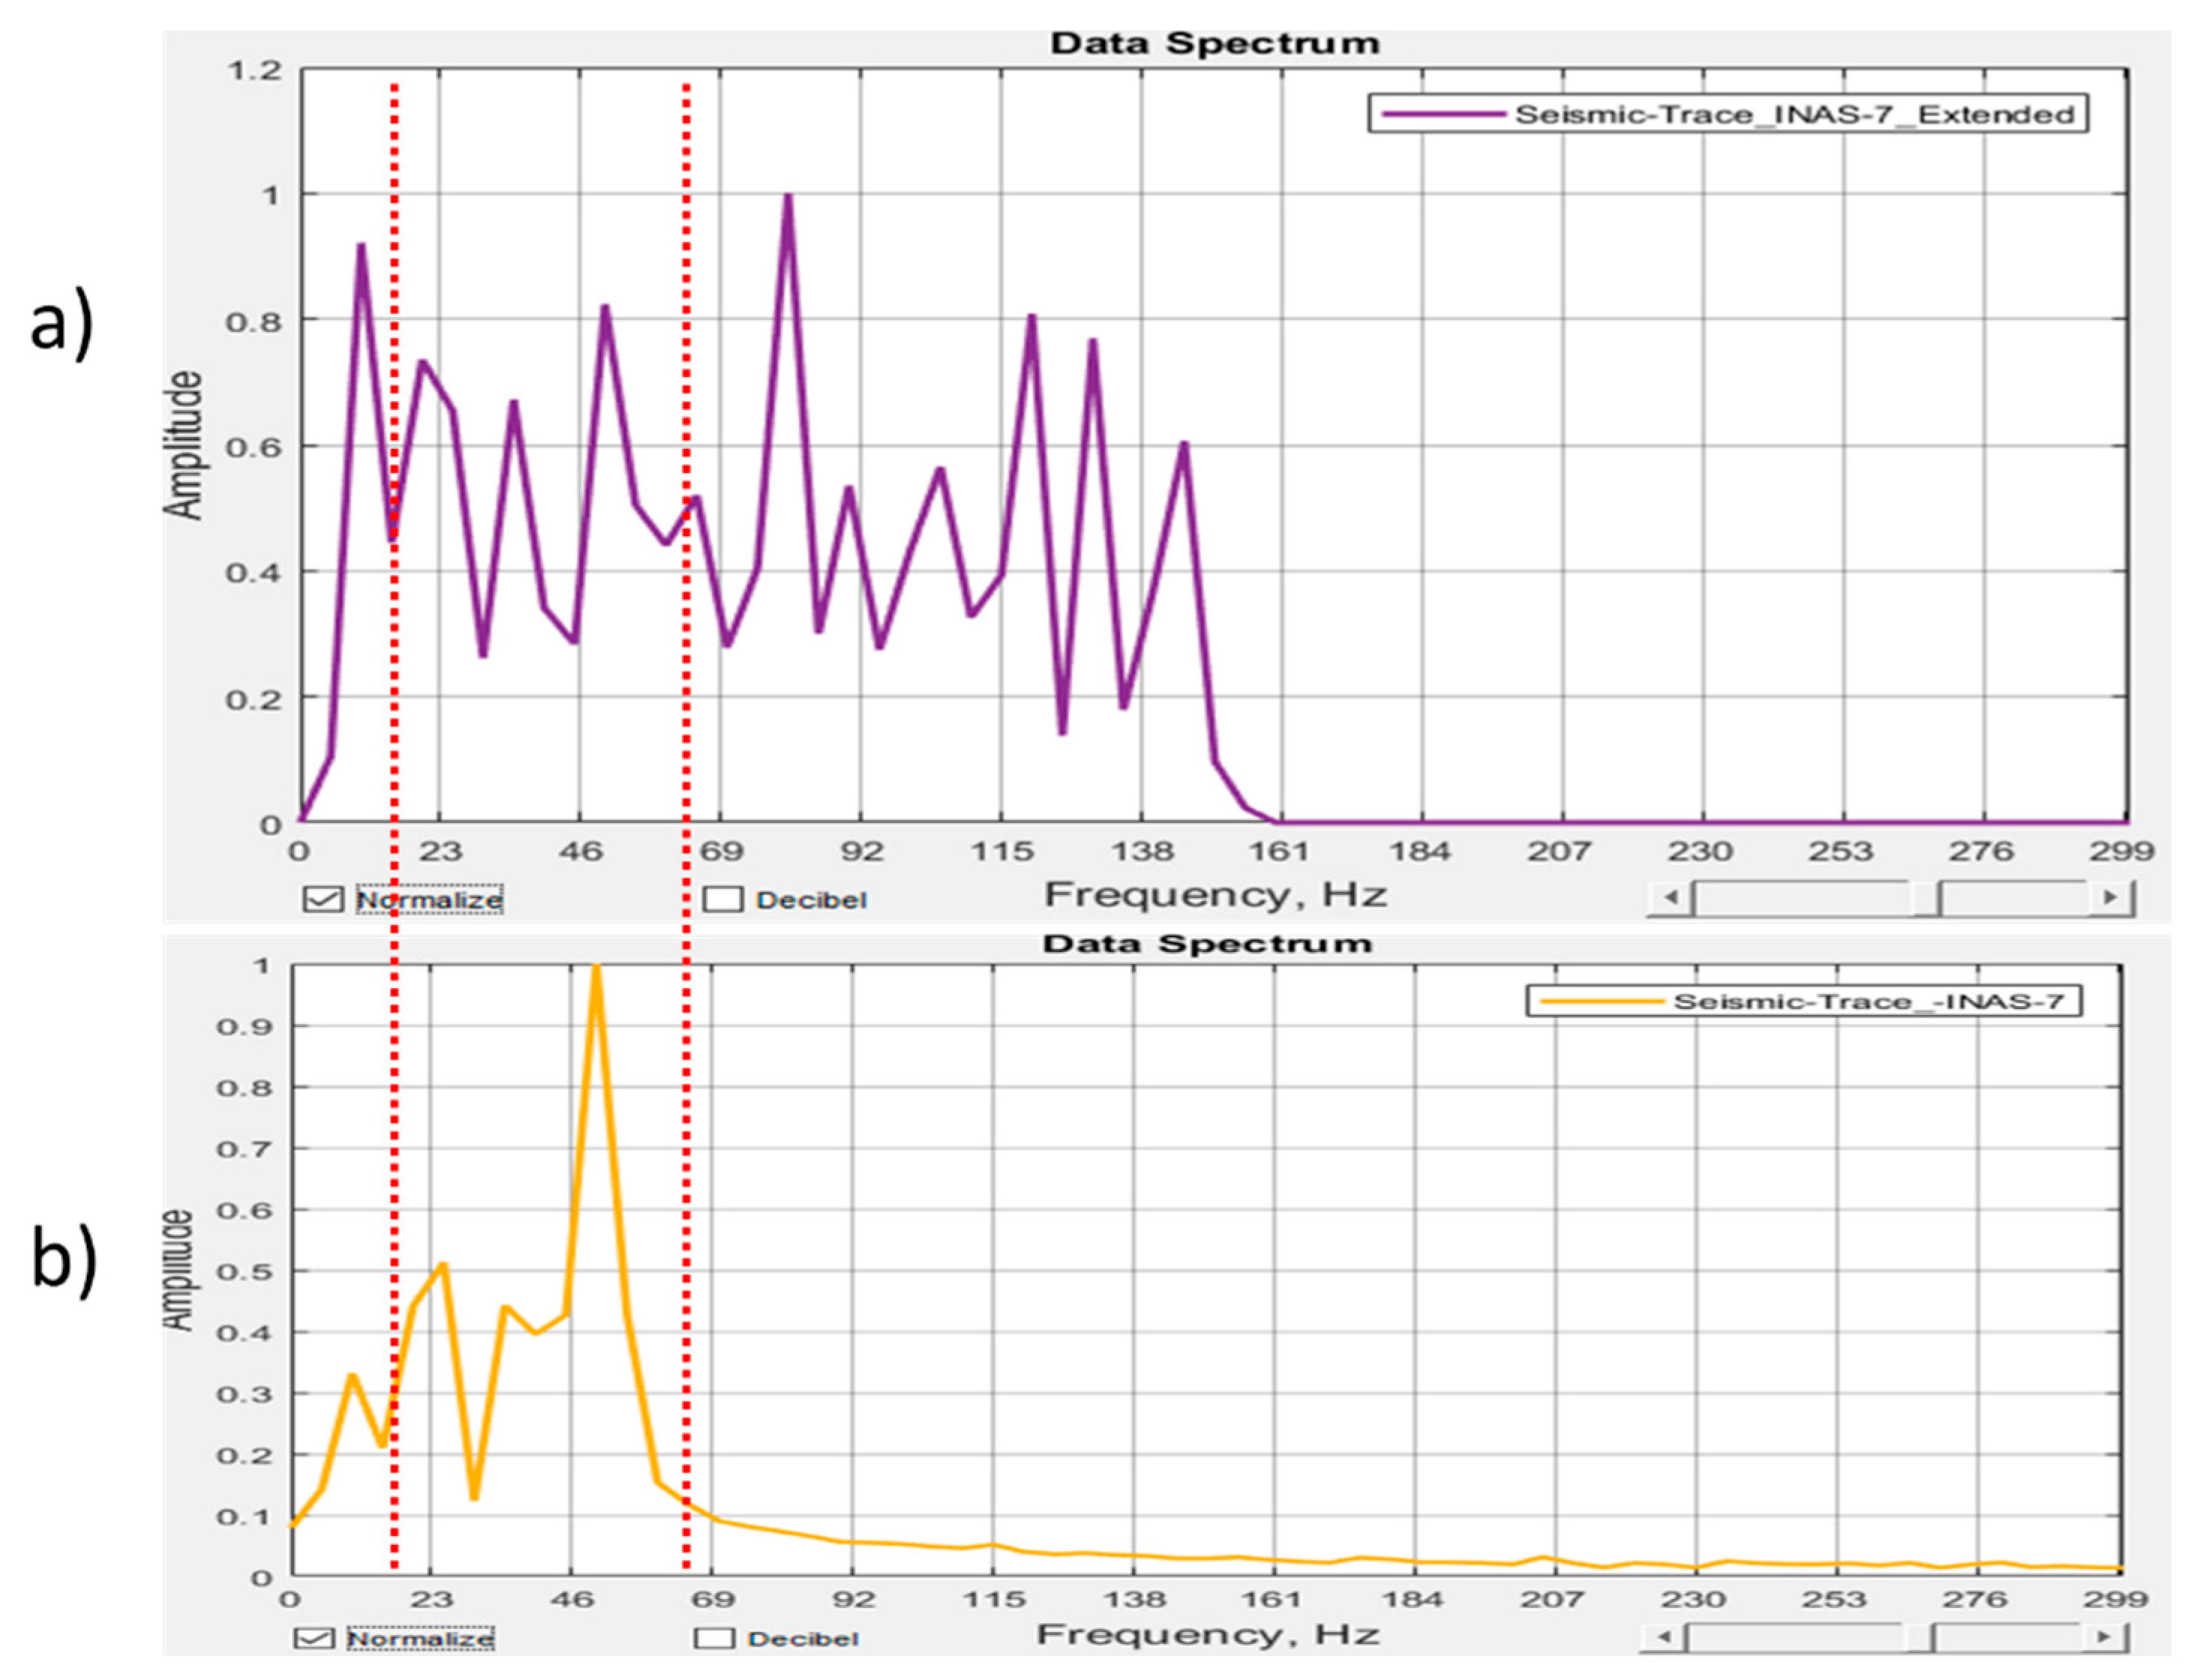Click 'Frequency, Hz' label of bottom plot
The height and width of the screenshot is (1680, 2189).
click(1207, 1634)
